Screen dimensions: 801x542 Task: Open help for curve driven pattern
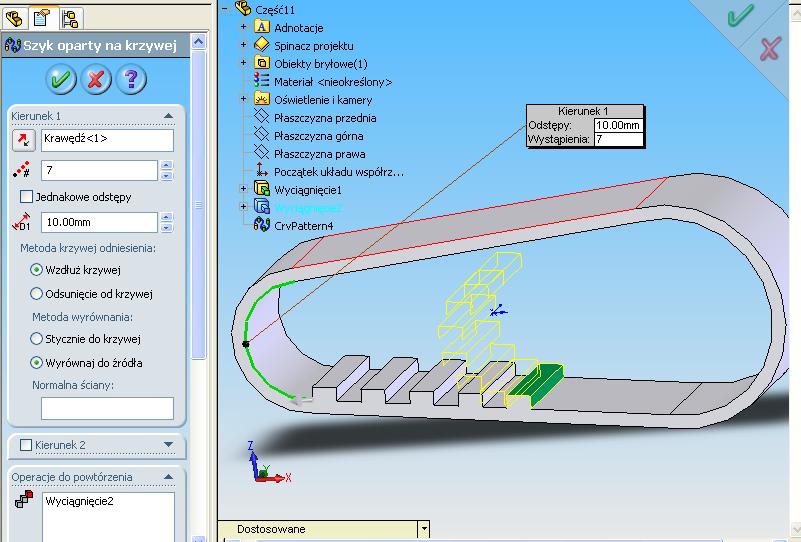131,79
